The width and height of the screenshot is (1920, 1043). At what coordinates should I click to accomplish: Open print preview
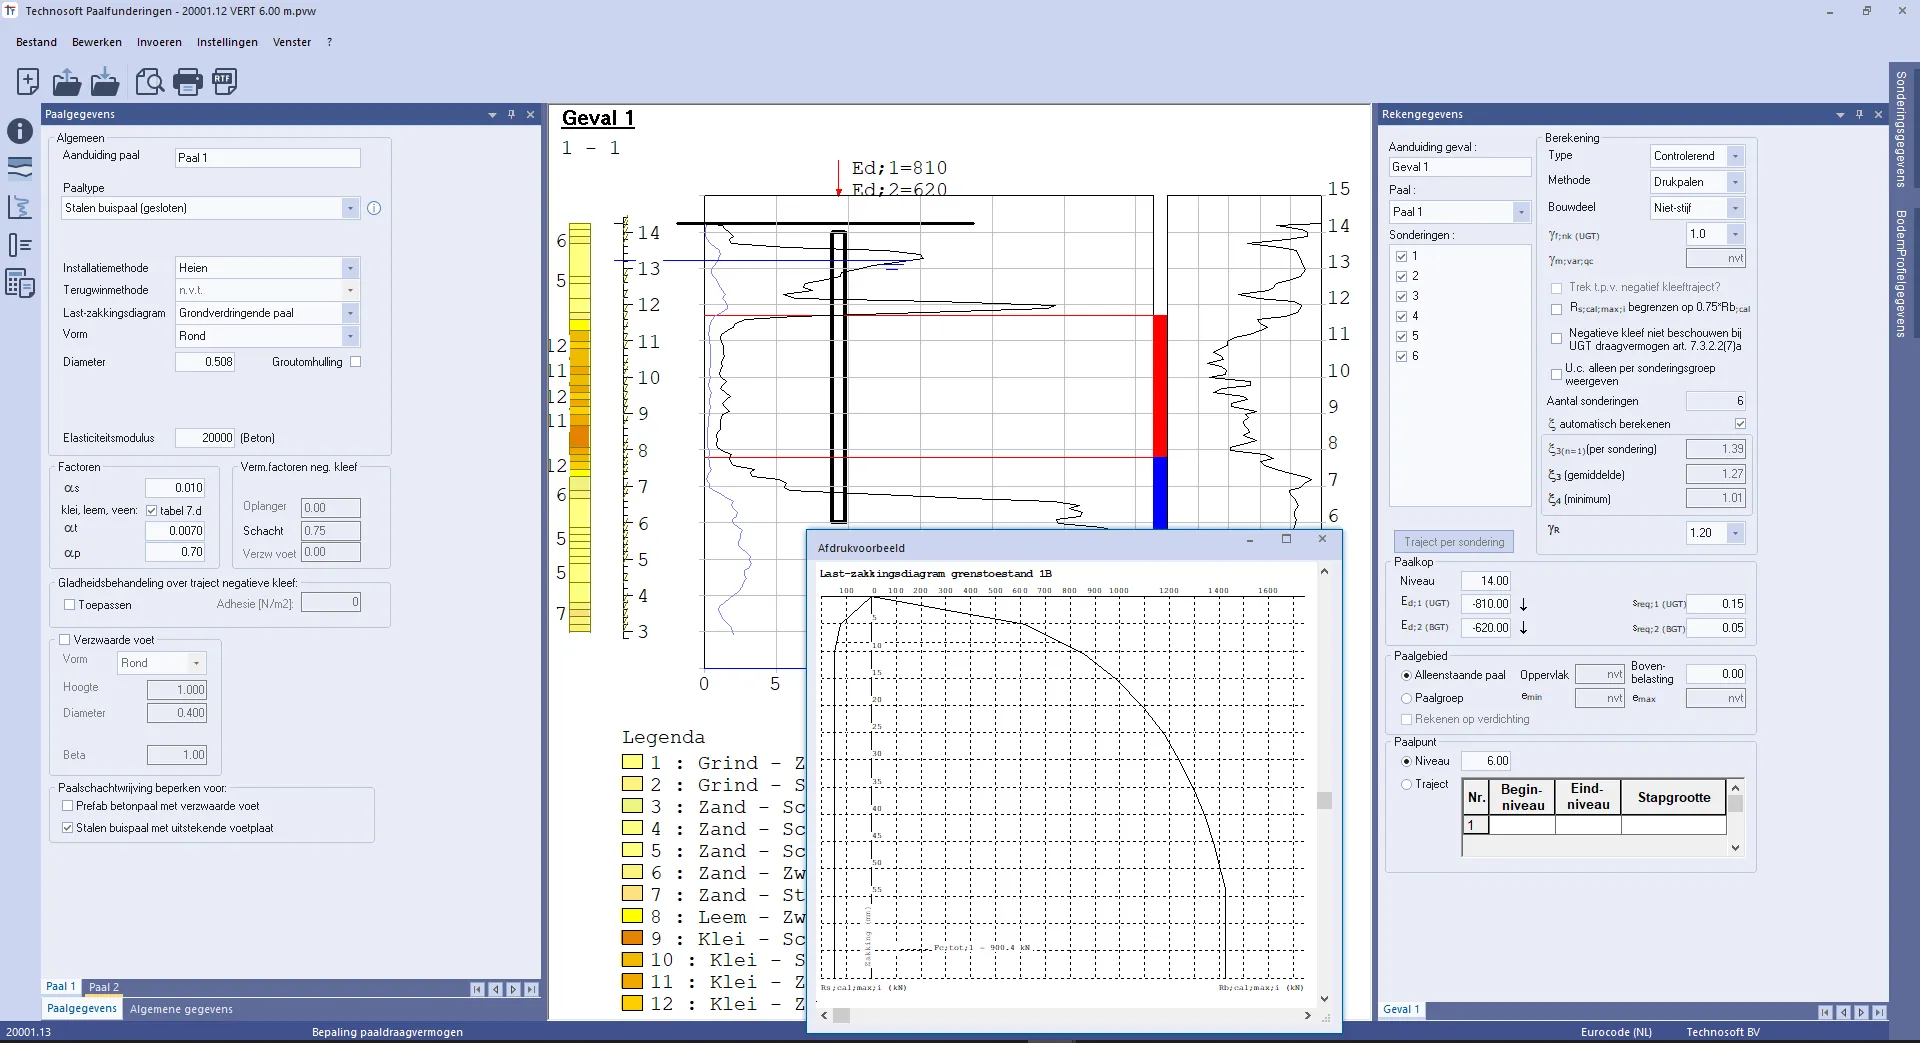(x=149, y=81)
